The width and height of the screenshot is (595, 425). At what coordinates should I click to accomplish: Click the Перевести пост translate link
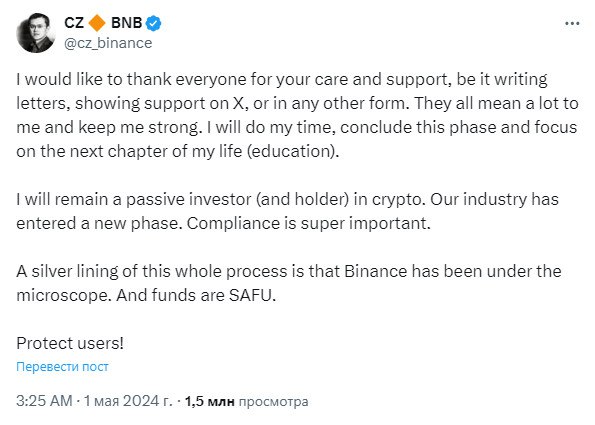tap(62, 367)
